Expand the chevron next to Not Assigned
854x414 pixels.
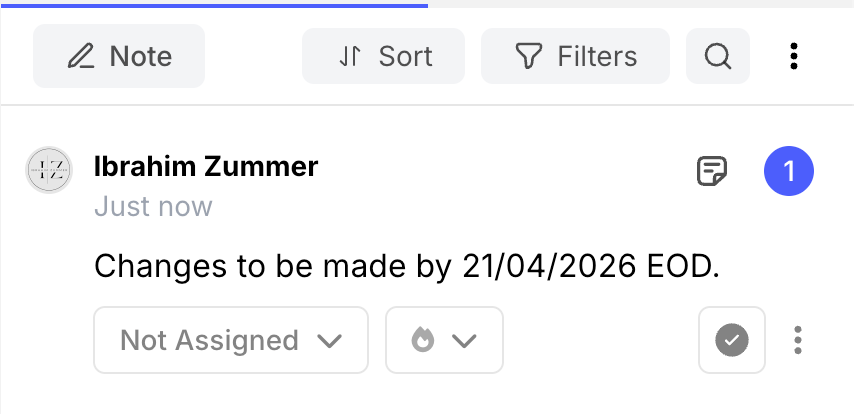tap(330, 341)
